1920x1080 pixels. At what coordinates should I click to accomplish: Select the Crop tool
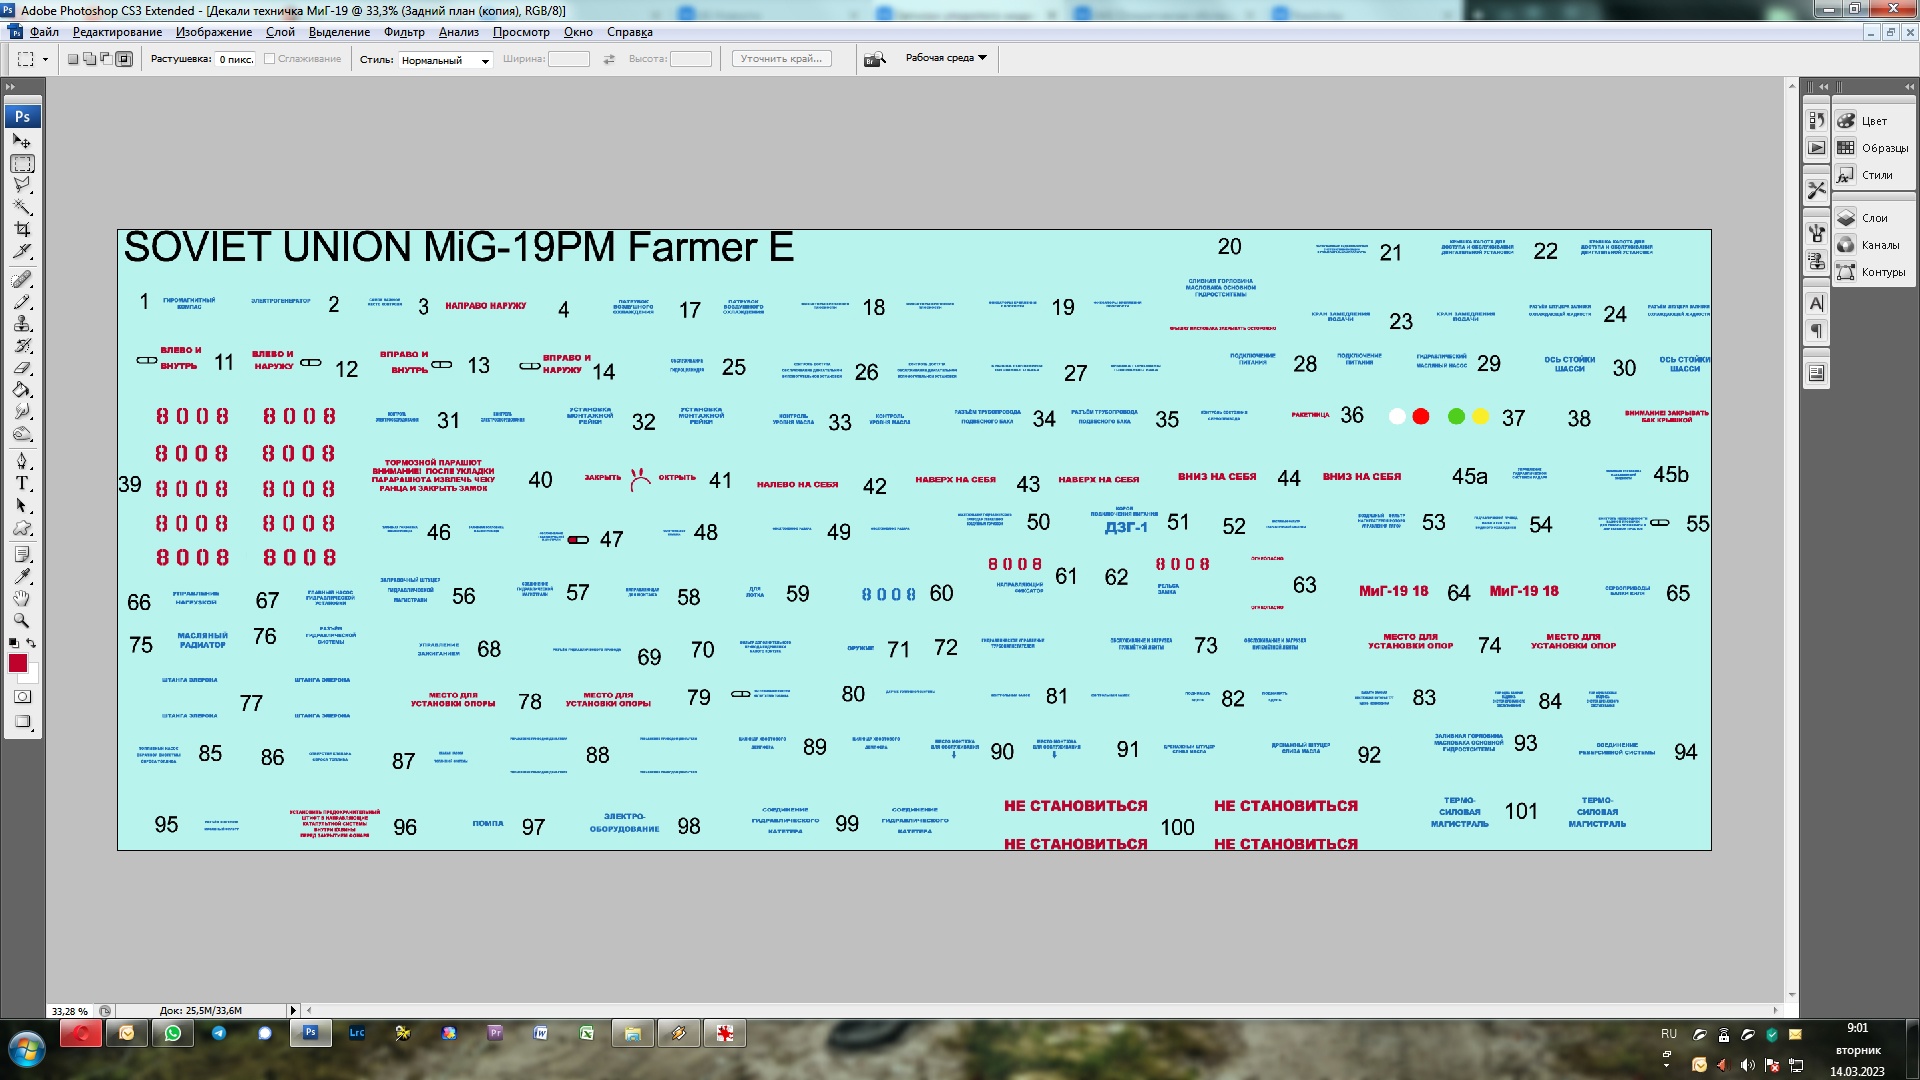tap(22, 229)
